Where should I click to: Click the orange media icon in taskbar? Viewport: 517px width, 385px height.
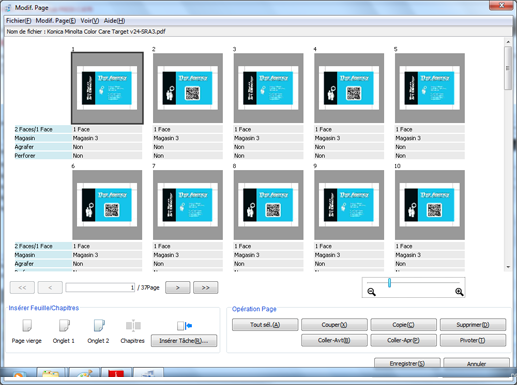click(19, 375)
